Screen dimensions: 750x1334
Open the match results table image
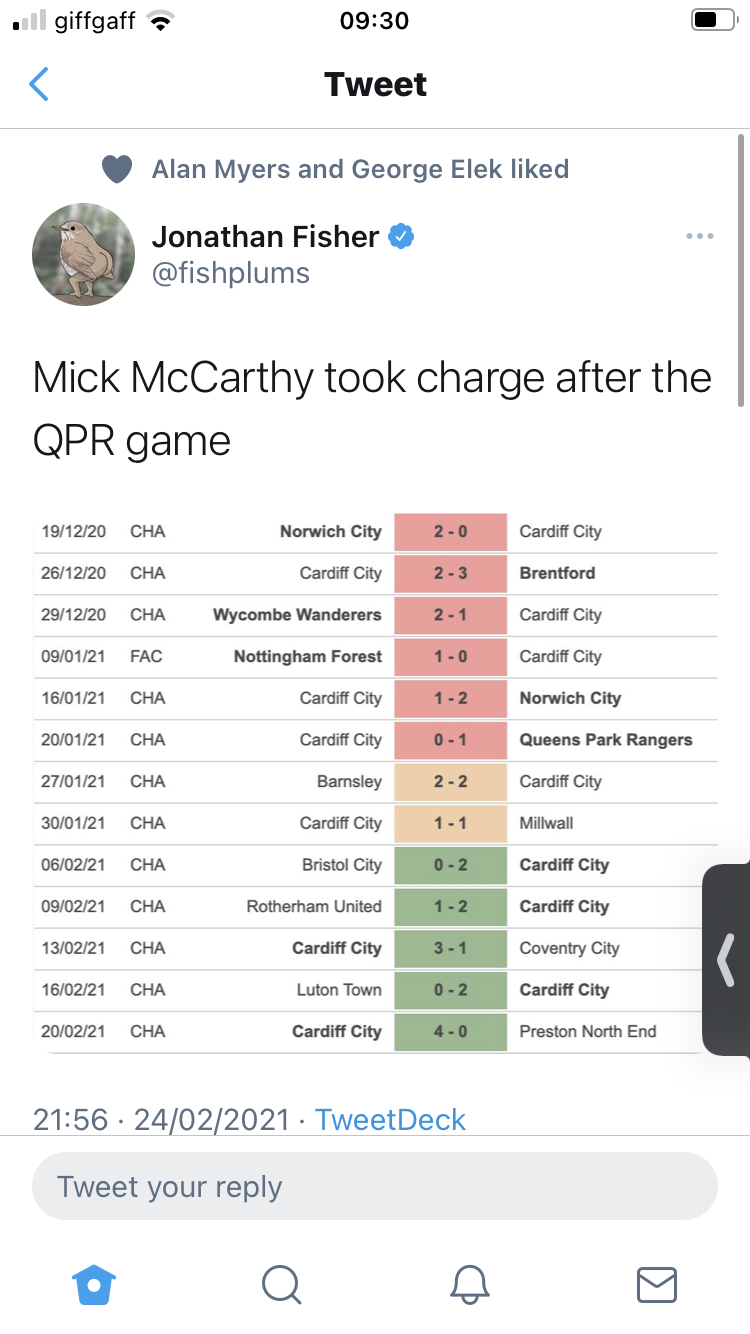[375, 782]
